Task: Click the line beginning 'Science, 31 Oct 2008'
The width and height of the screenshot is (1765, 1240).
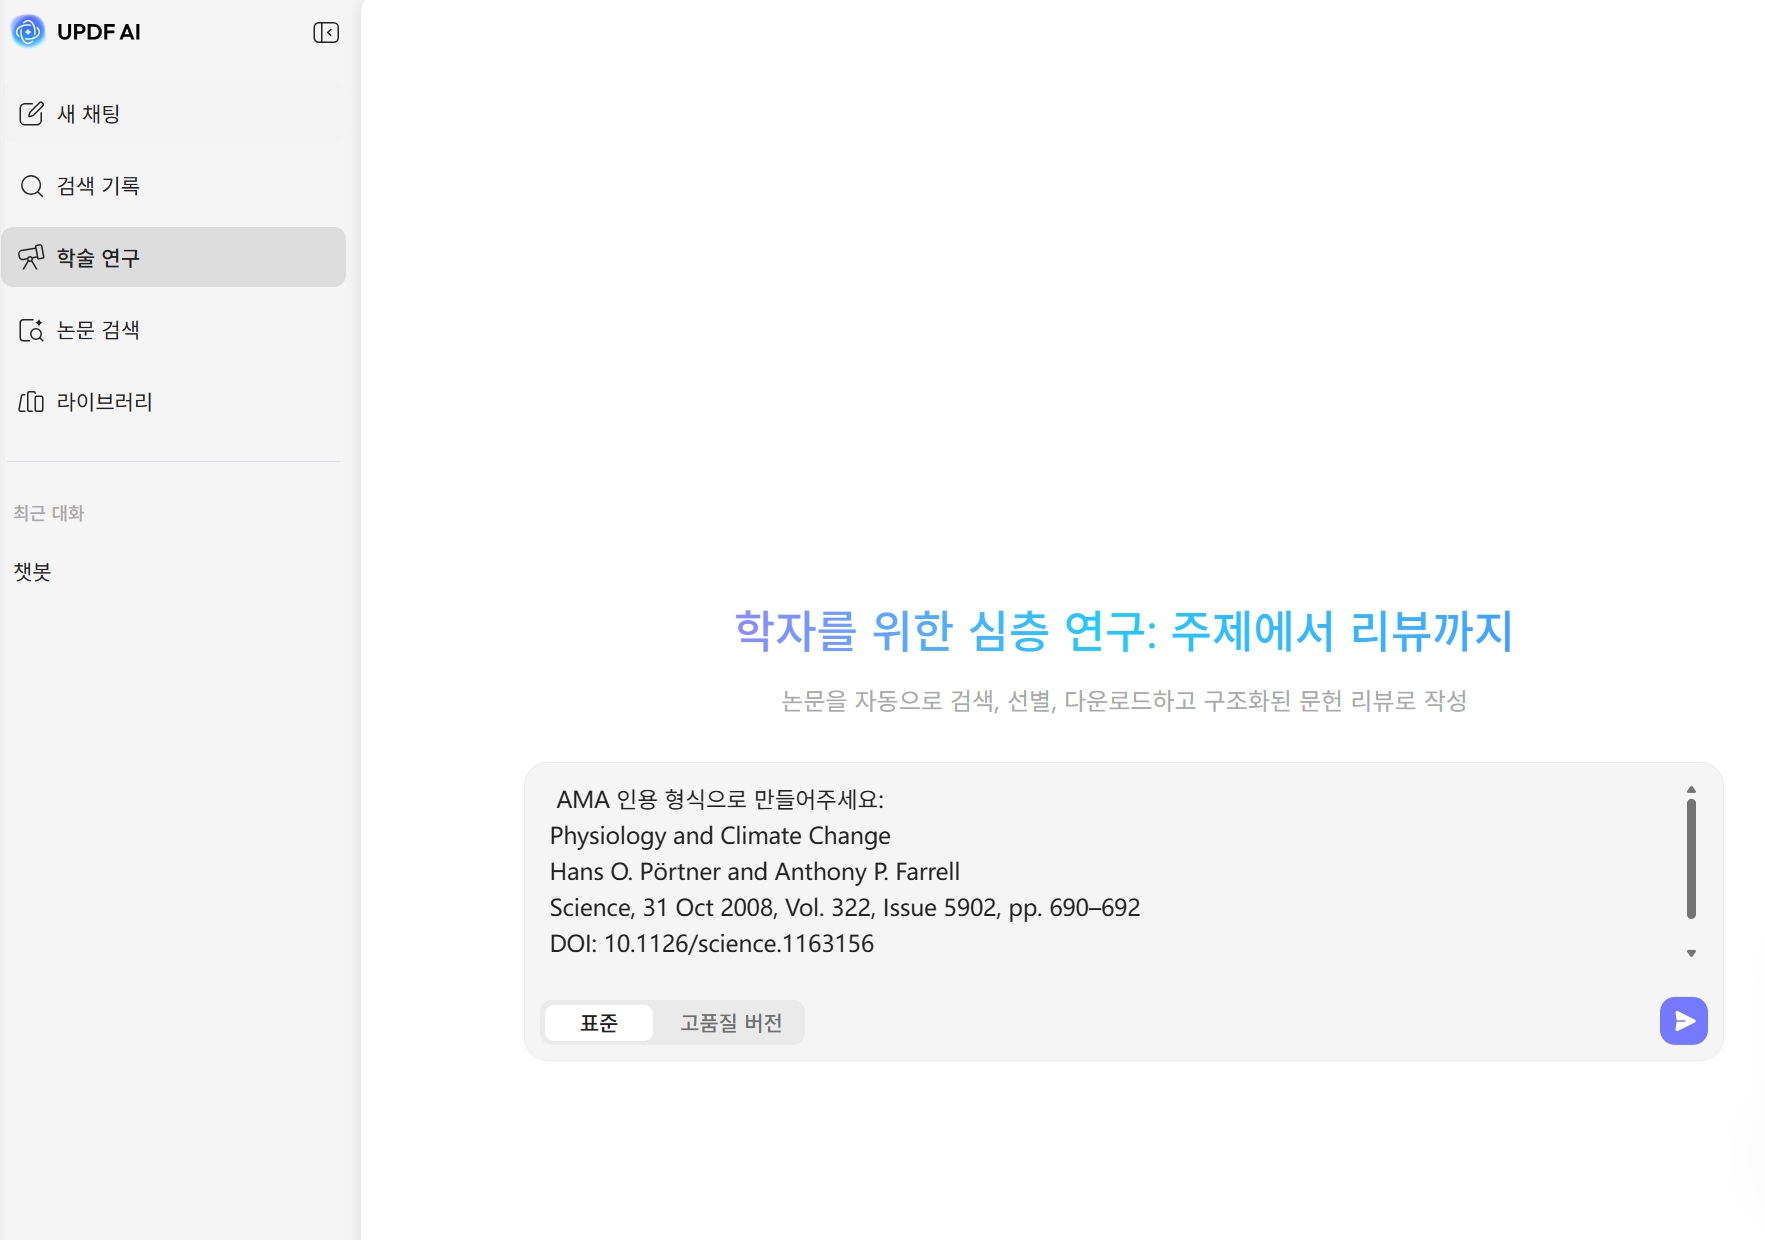Action: pos(845,908)
